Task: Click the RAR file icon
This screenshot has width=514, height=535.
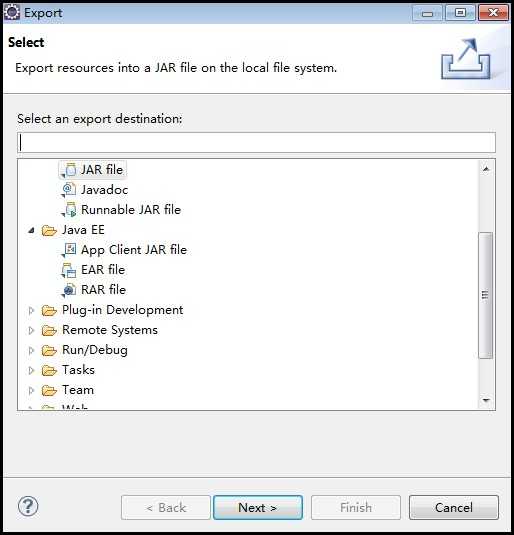Action: coord(70,290)
